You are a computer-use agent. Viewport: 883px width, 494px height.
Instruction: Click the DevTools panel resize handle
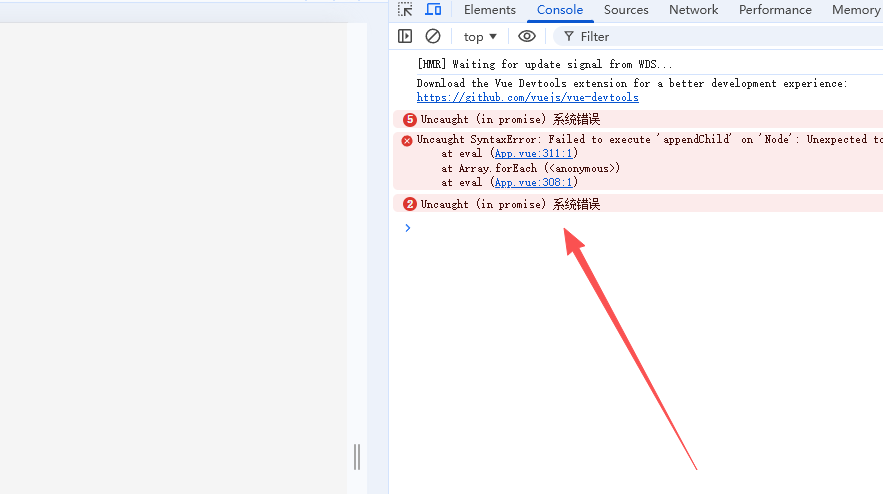tap(357, 457)
